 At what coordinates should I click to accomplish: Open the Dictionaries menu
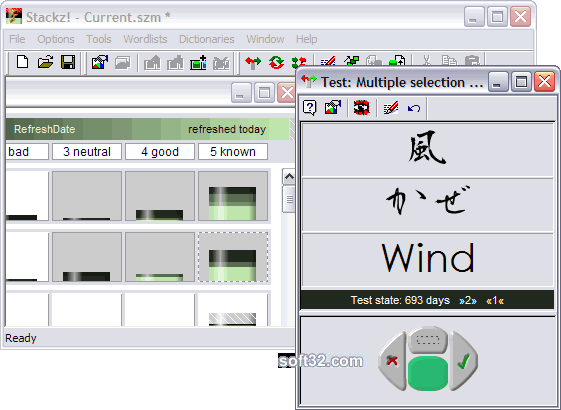206,39
